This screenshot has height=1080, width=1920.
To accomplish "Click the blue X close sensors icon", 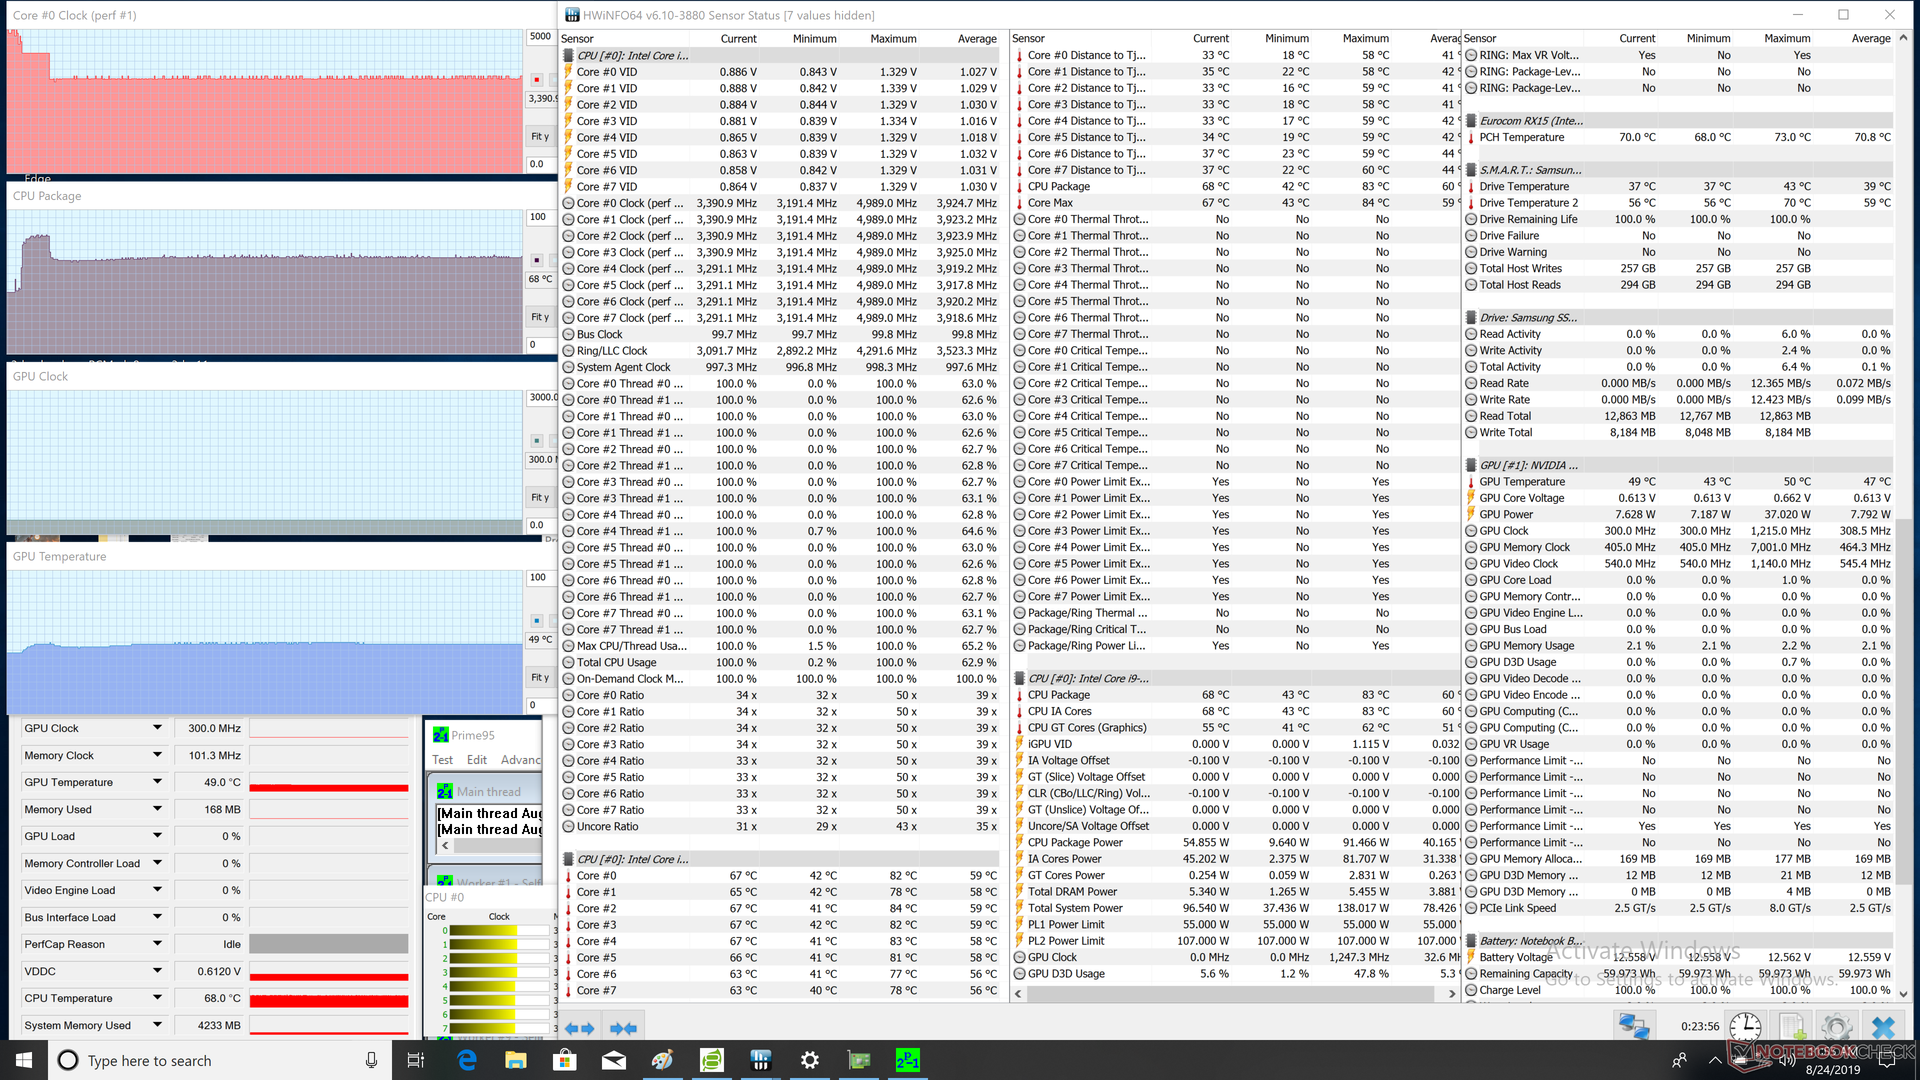I will click(x=1883, y=1027).
